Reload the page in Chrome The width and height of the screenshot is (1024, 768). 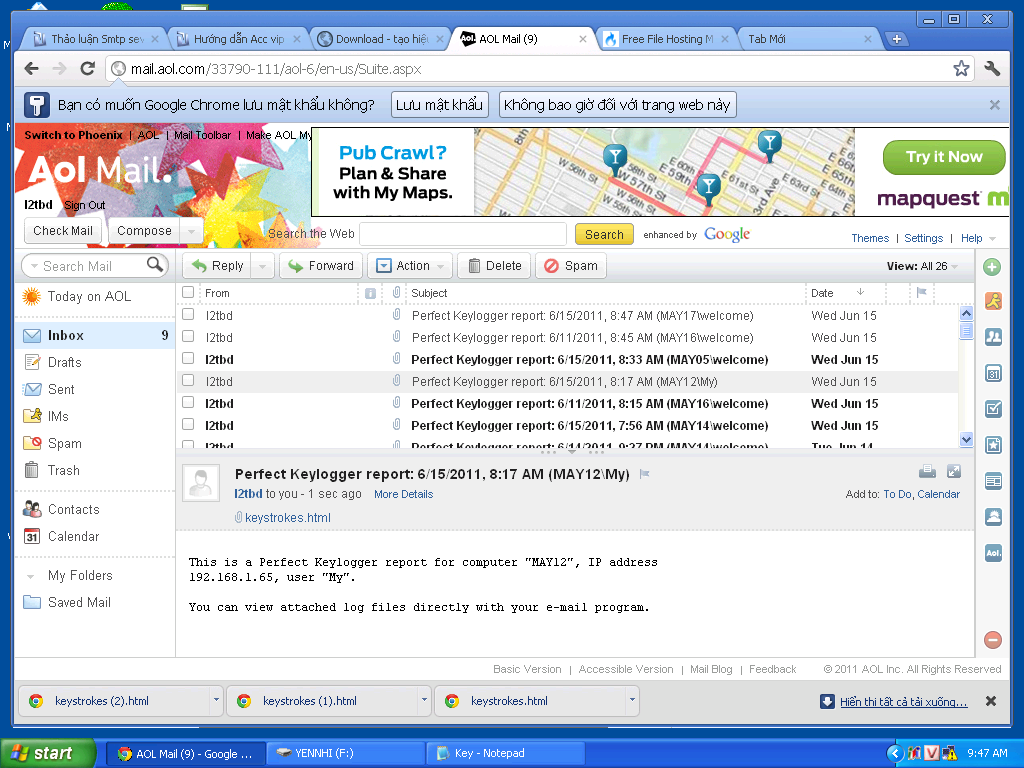88,69
